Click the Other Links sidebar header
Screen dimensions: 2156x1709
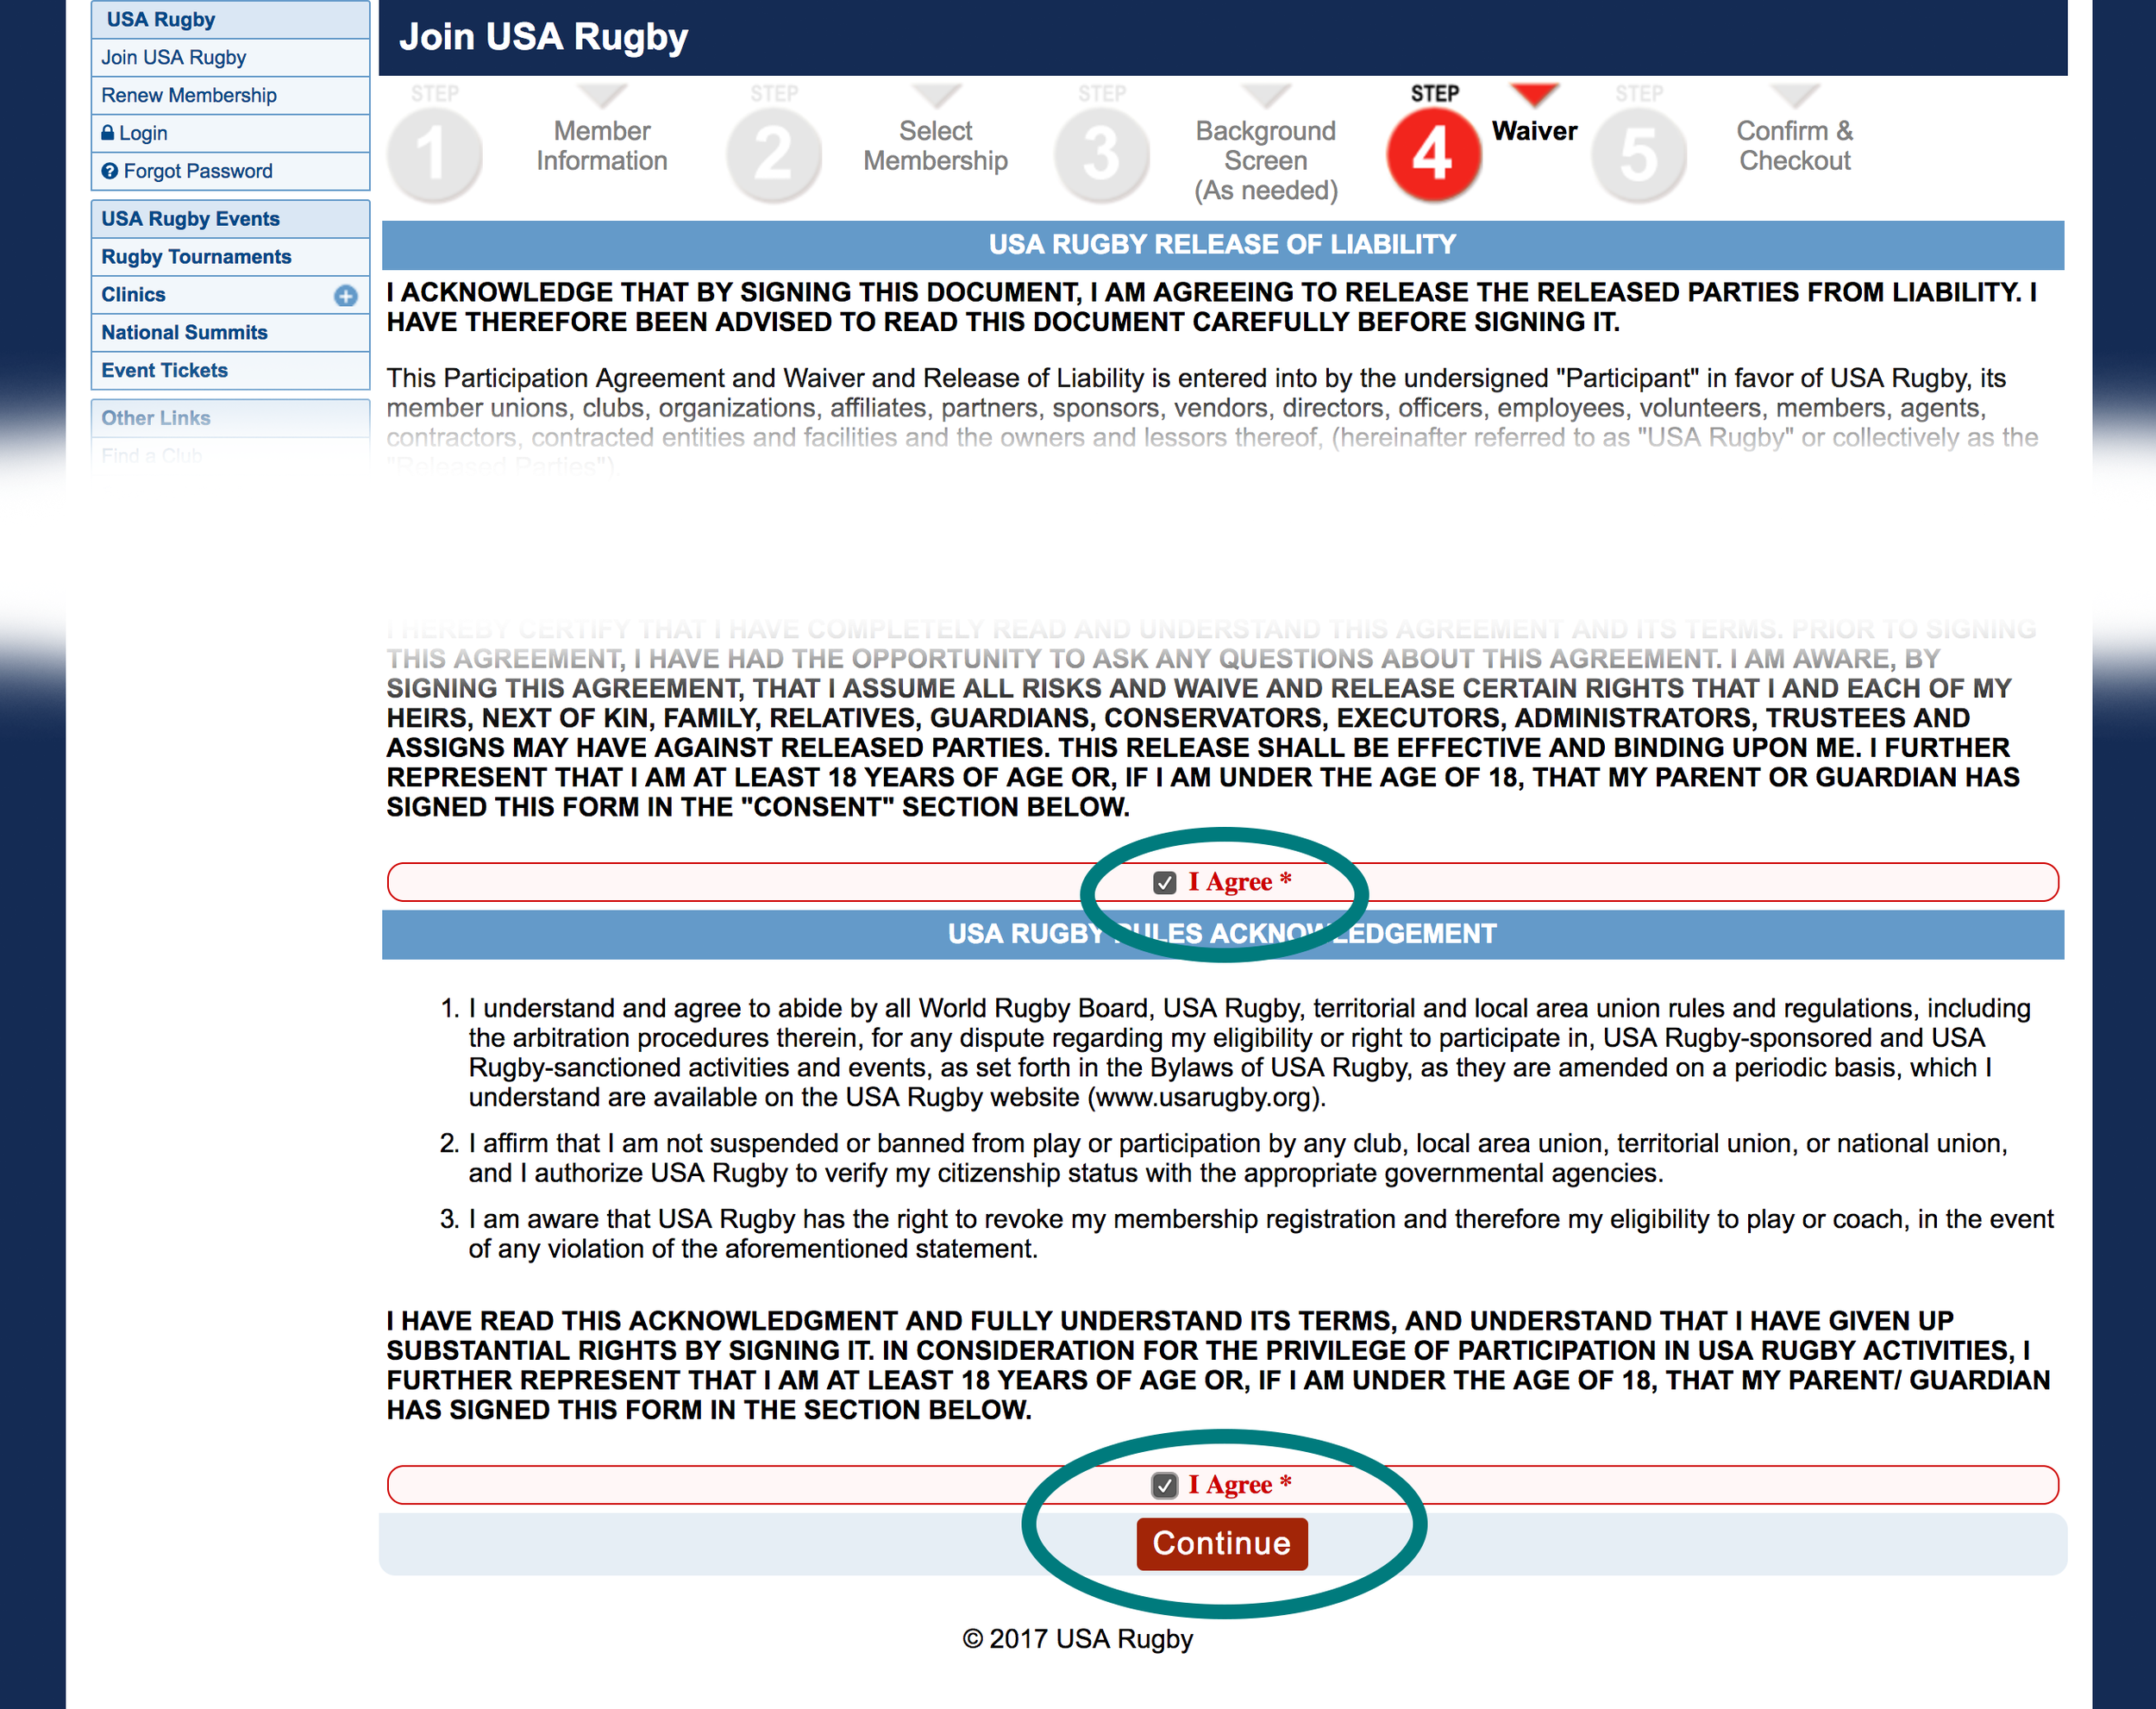[230, 418]
